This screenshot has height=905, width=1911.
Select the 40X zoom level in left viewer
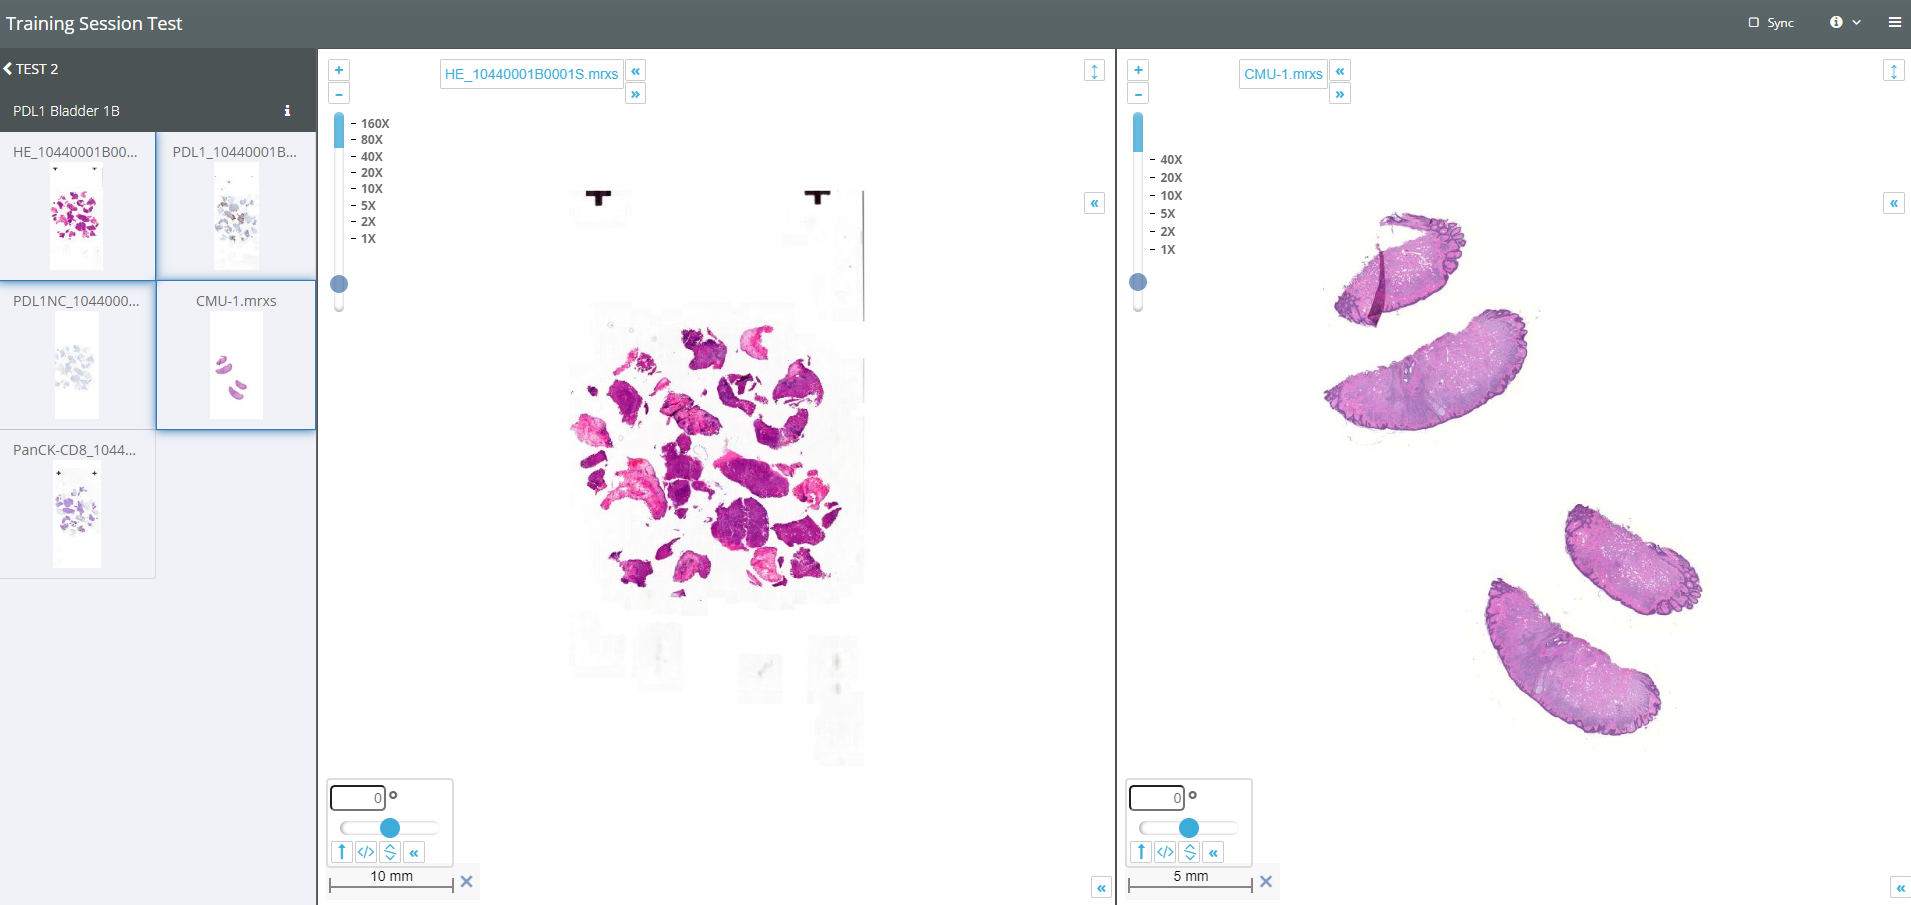(371, 157)
